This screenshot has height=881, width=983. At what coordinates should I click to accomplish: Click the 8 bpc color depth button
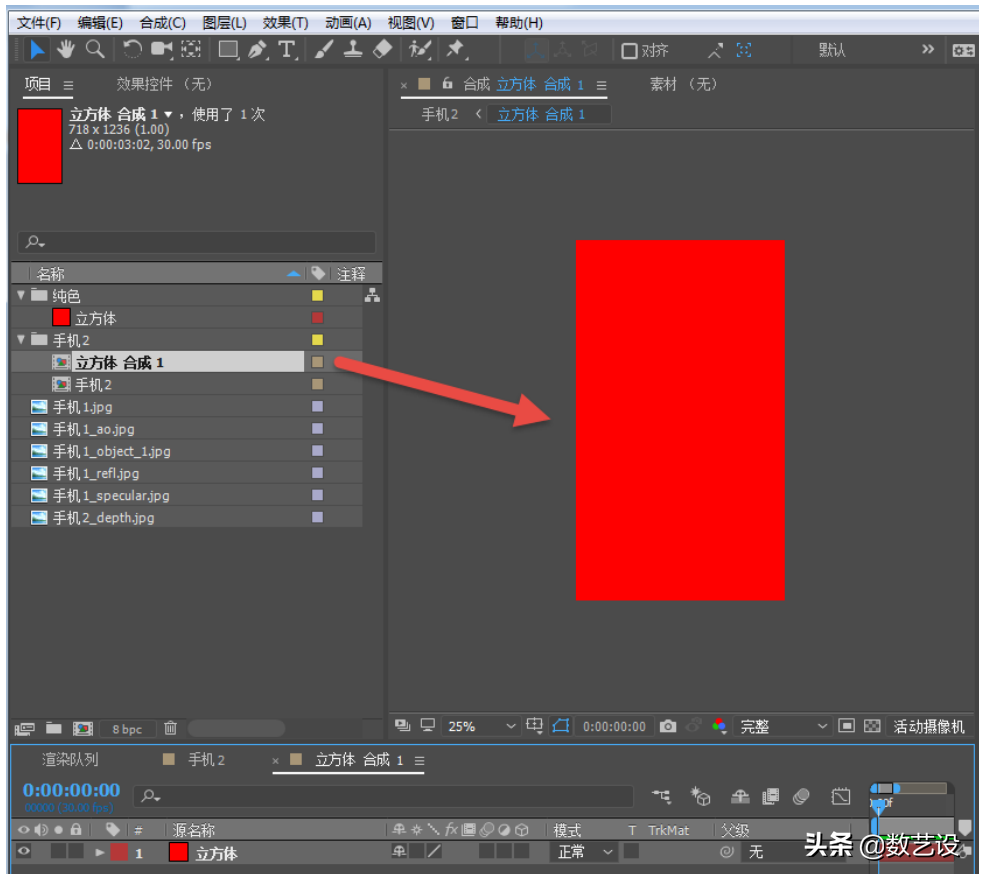[127, 729]
